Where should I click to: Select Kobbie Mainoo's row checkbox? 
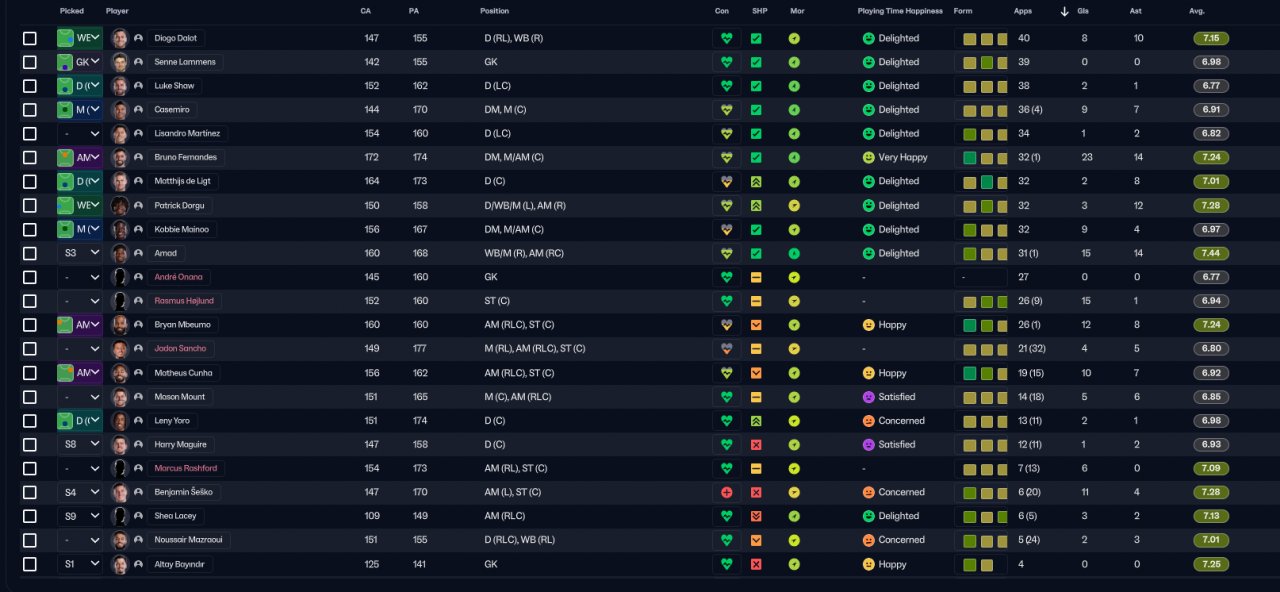coord(30,229)
